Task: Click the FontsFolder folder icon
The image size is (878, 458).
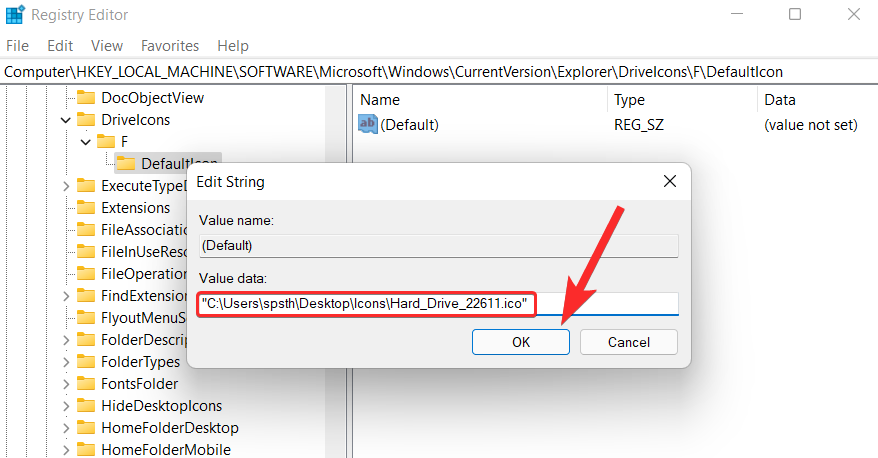Action: click(x=86, y=384)
